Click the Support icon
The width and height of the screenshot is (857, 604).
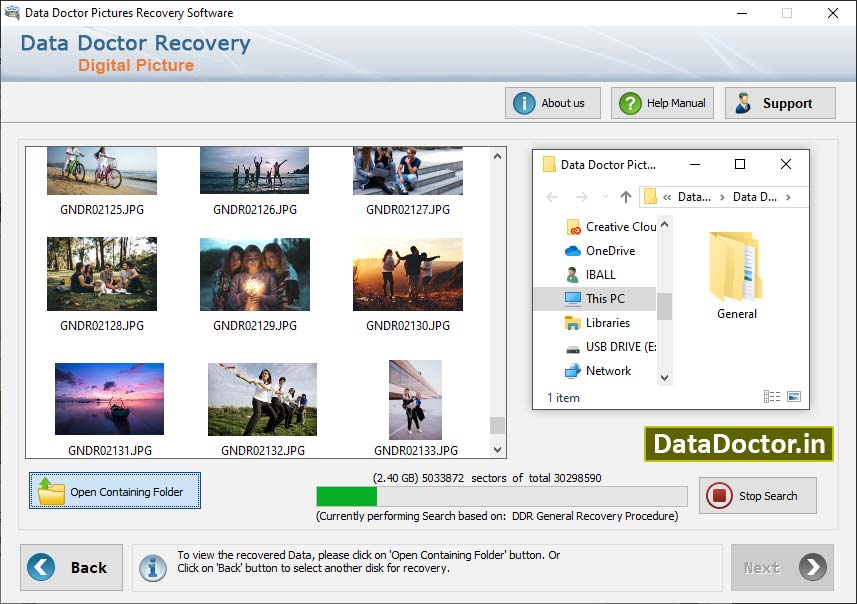(x=742, y=102)
